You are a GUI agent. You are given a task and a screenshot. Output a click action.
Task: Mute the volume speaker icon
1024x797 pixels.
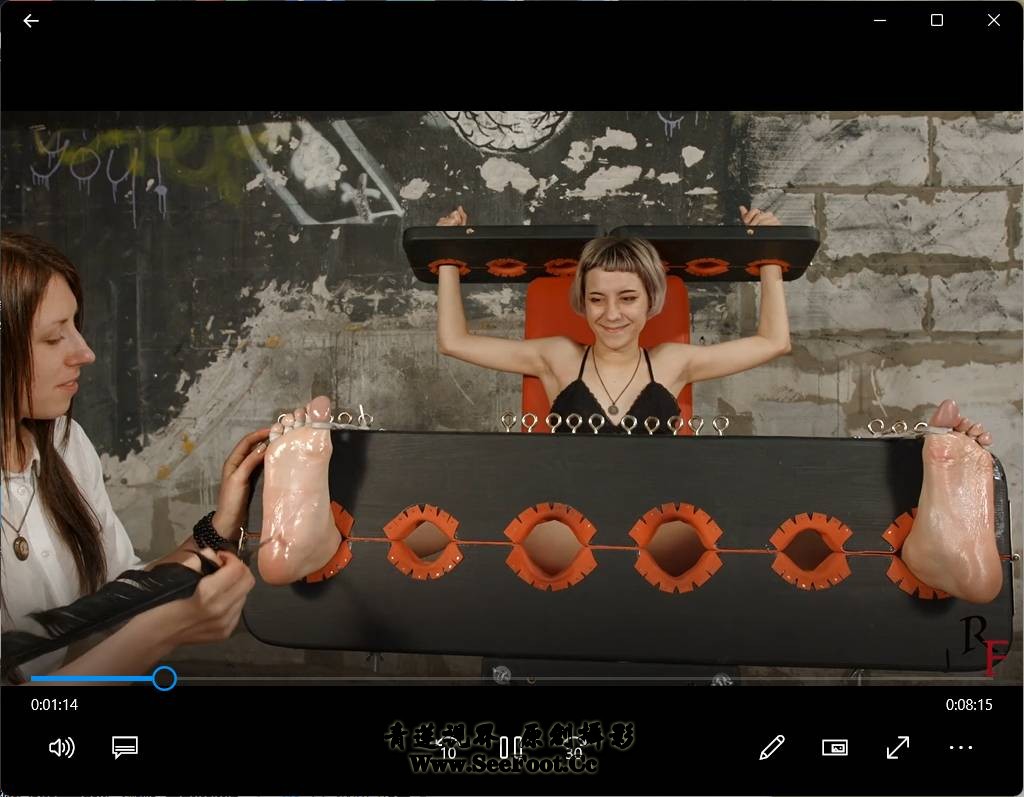point(62,747)
